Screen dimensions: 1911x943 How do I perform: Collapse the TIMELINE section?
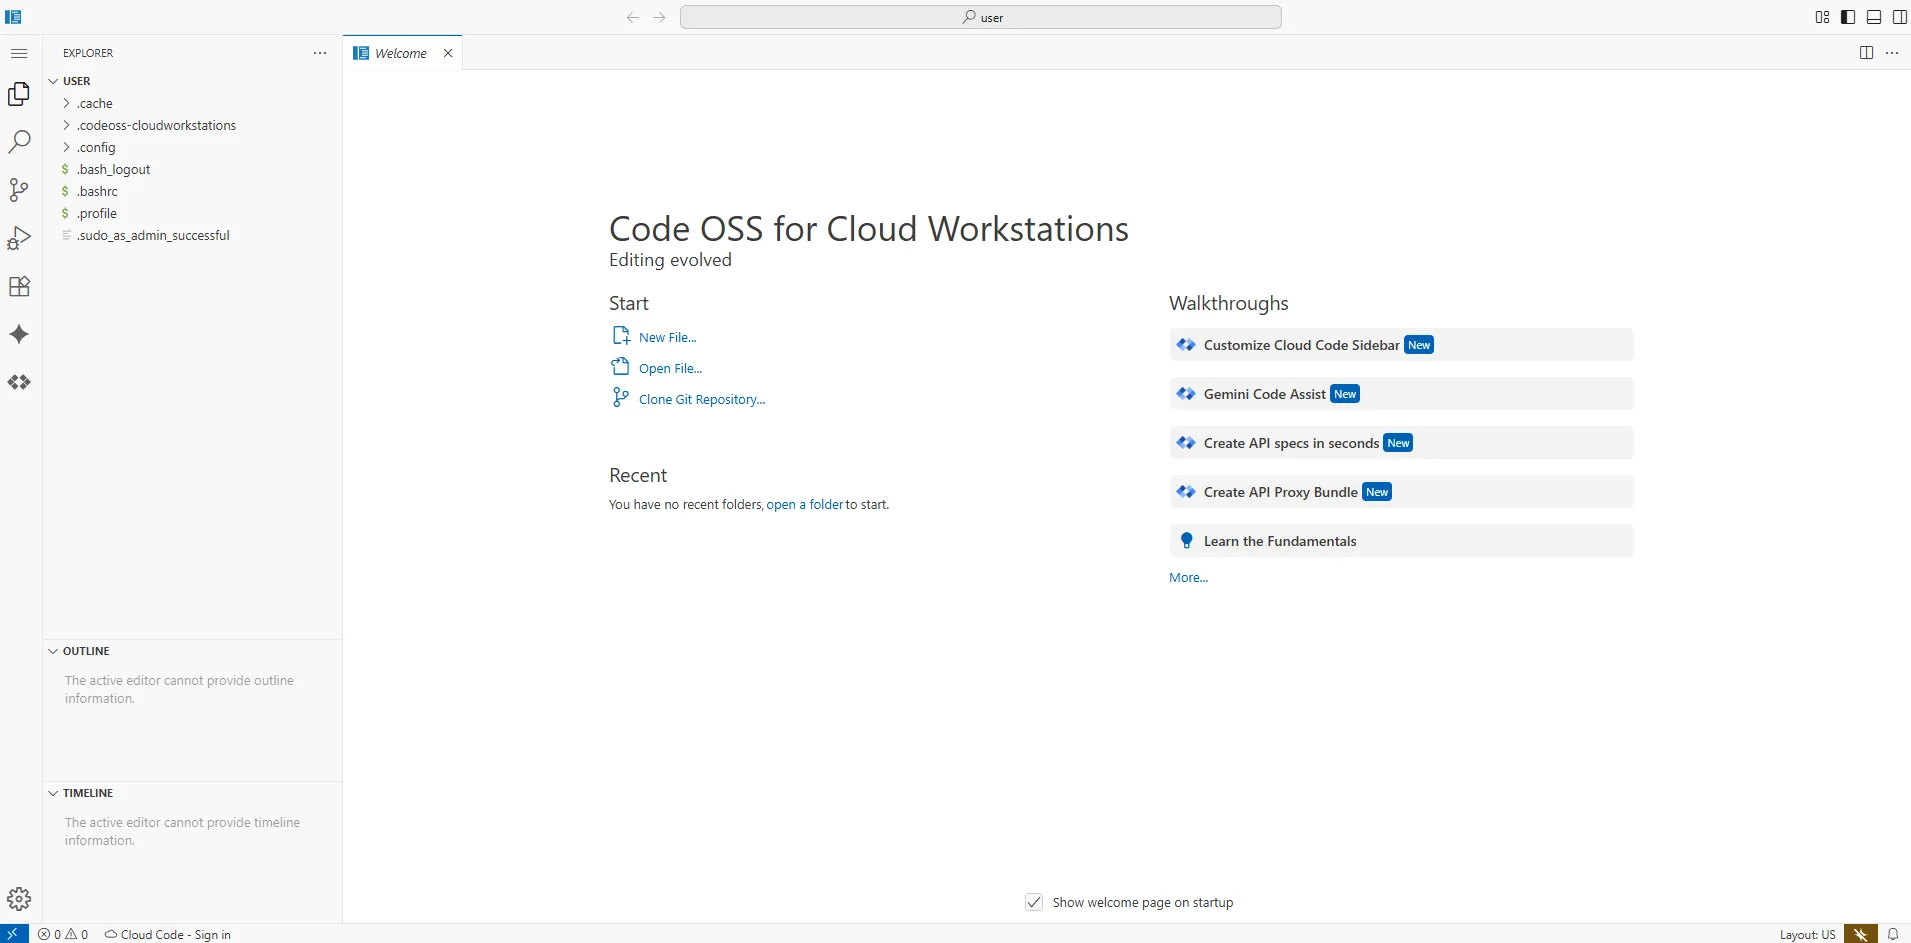[192, 793]
